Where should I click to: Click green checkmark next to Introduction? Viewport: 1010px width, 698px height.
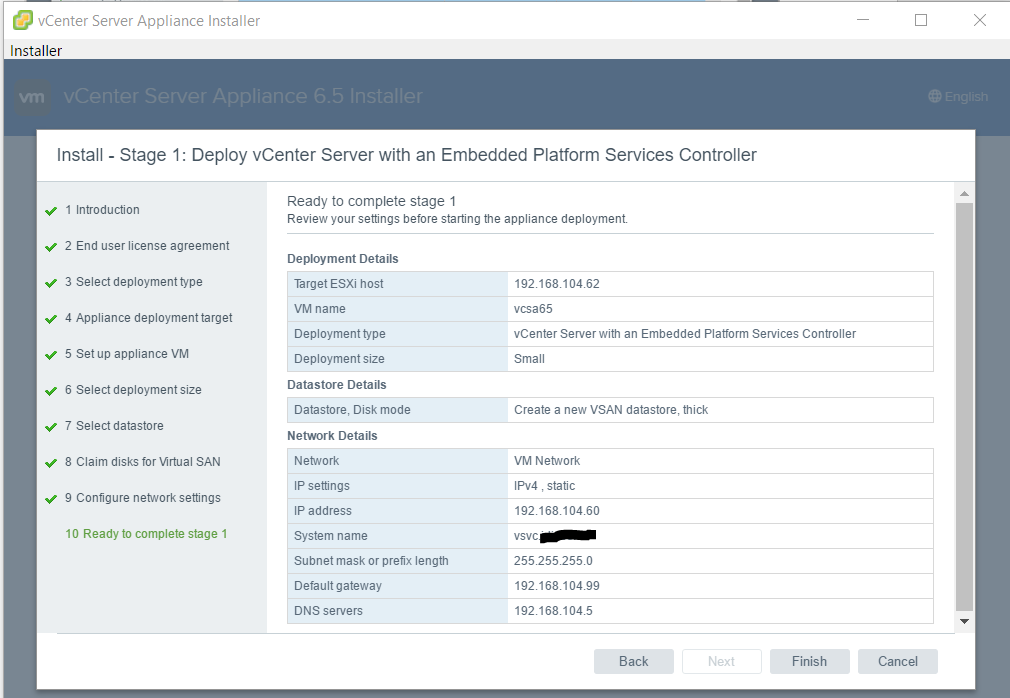tap(51, 211)
